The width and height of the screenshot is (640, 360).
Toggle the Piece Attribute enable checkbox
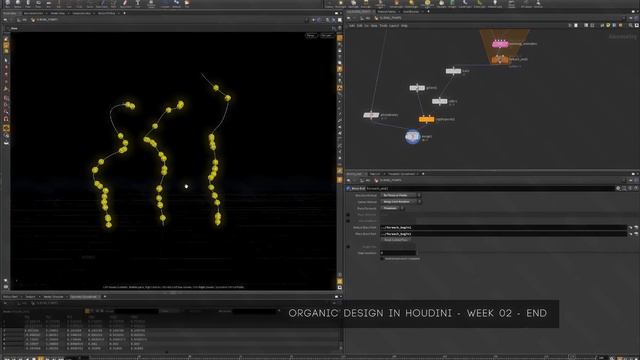point(348,215)
